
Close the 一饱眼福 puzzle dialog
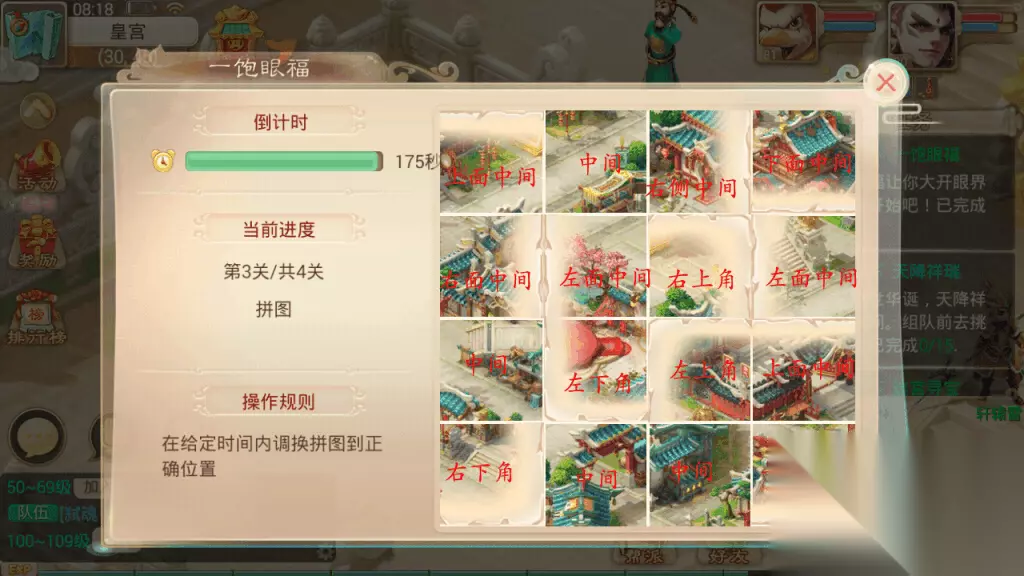pyautogui.click(x=886, y=82)
